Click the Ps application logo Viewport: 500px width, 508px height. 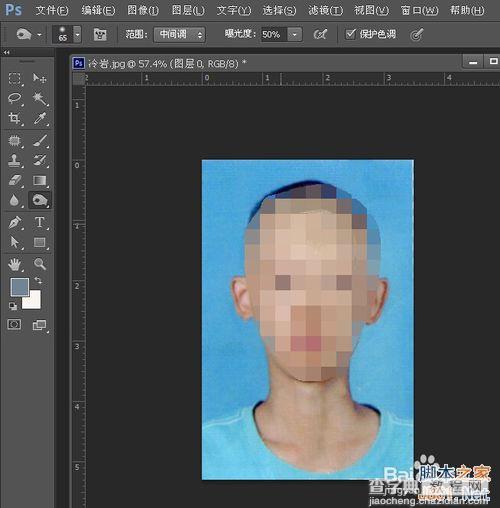[x=14, y=10]
